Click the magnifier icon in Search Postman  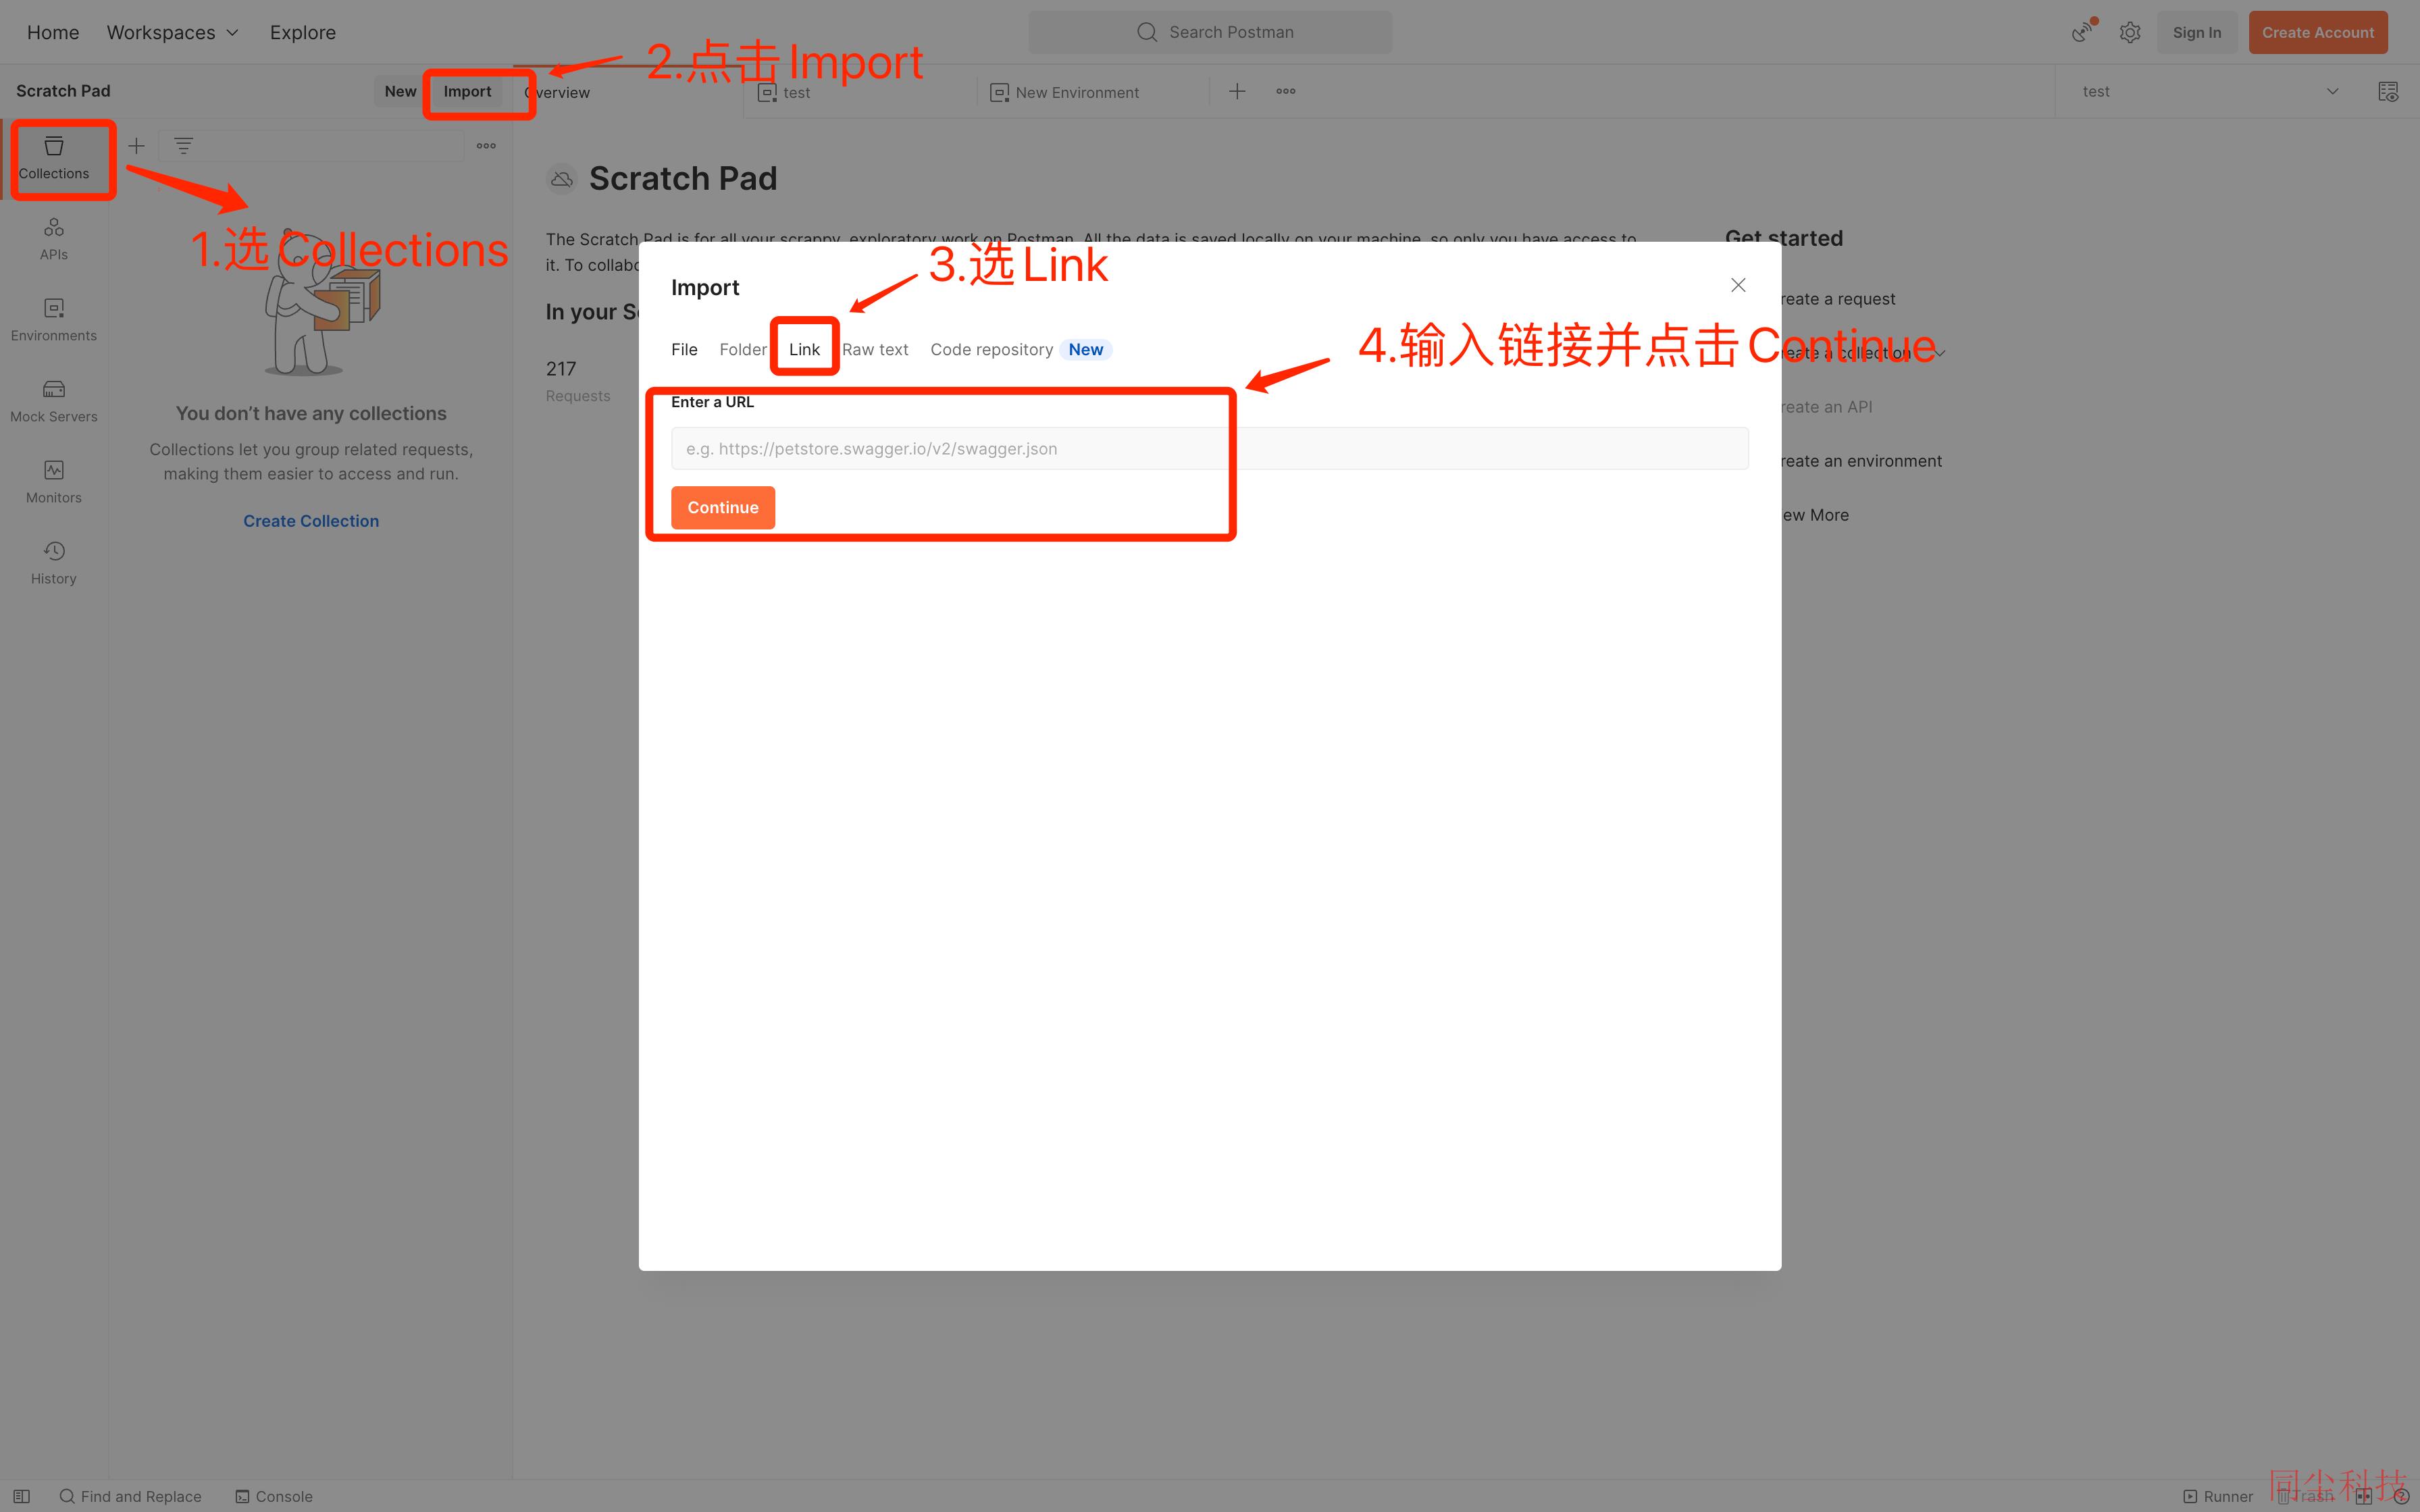point(1147,32)
